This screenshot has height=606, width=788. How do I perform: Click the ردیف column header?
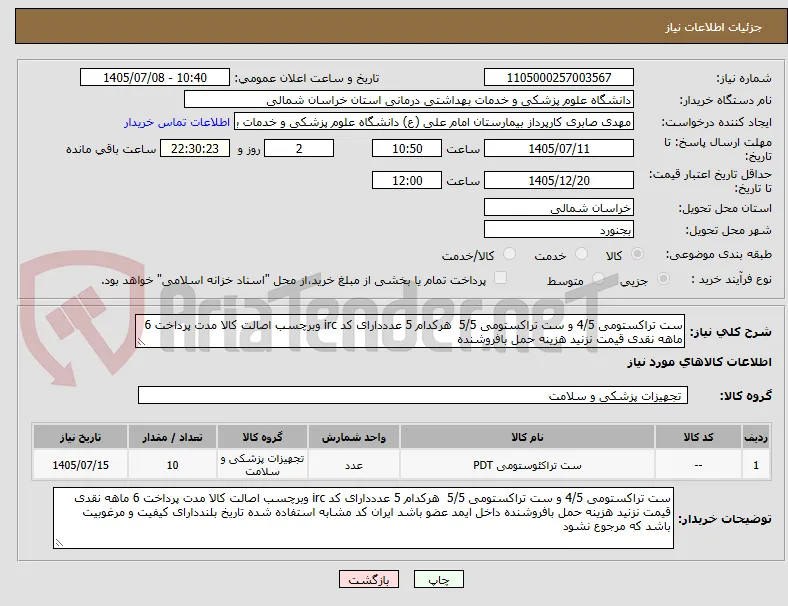(755, 437)
